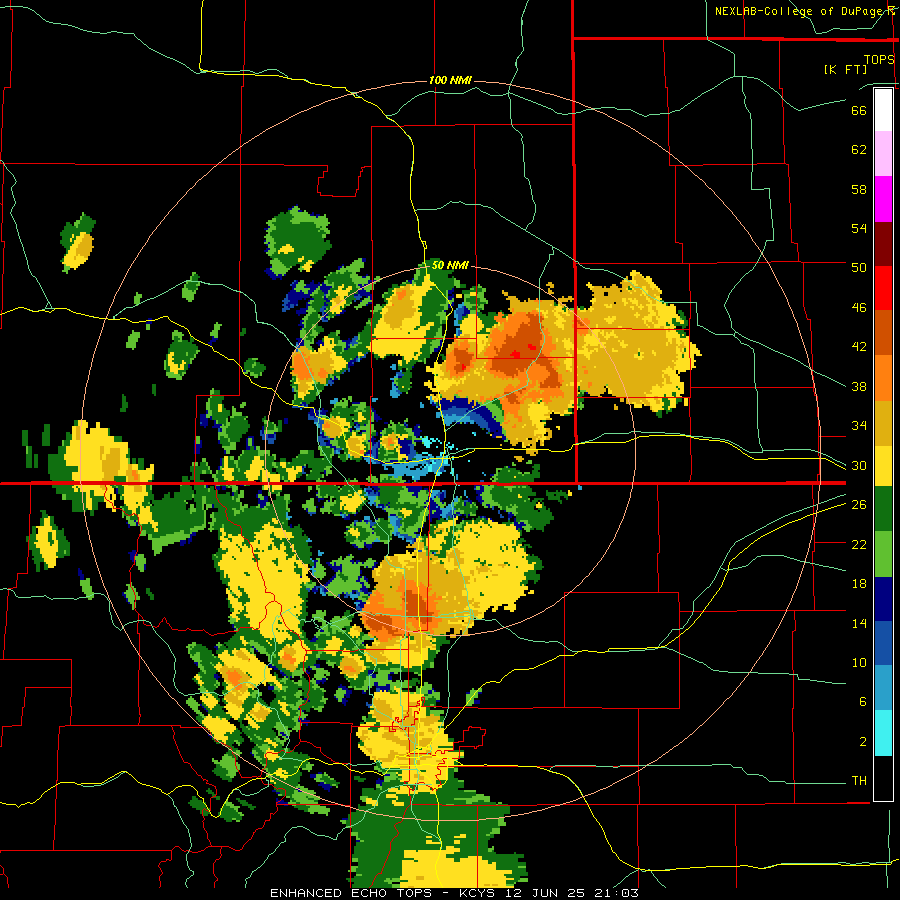Select the dark green legend swatch
This screenshot has width=900, height=900.
[883, 509]
